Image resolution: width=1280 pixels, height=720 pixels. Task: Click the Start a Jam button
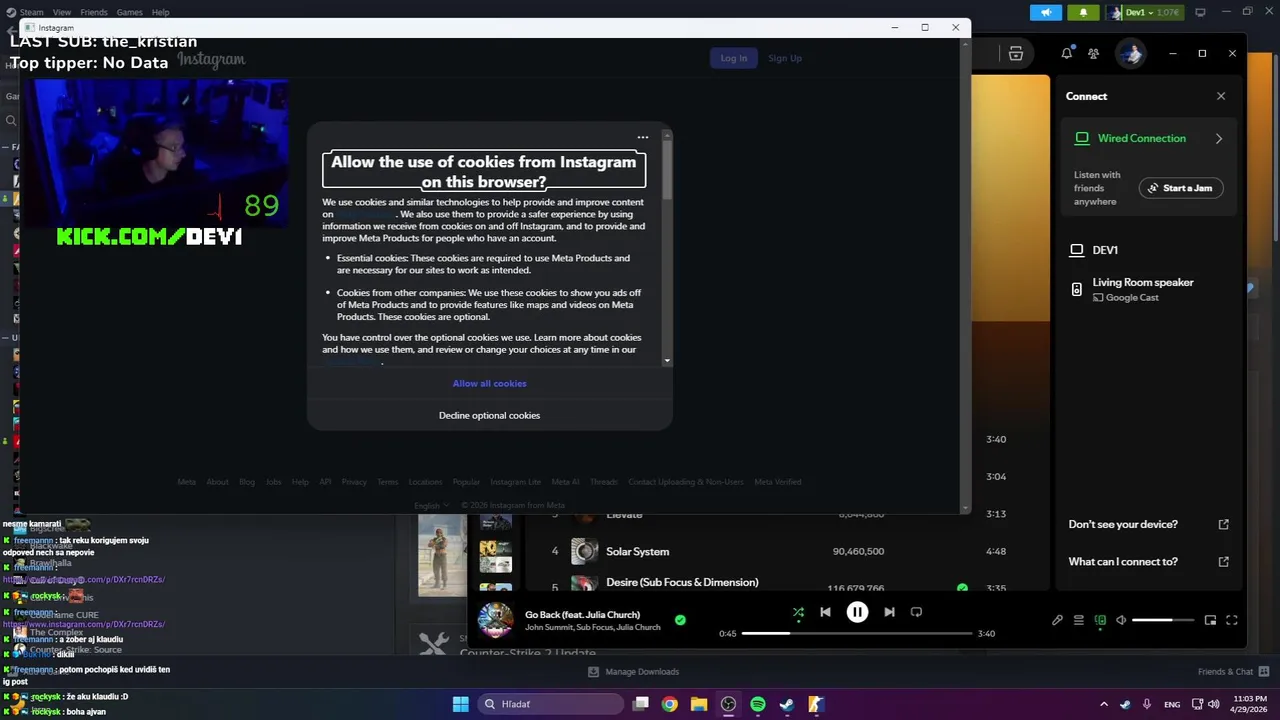(x=1181, y=188)
